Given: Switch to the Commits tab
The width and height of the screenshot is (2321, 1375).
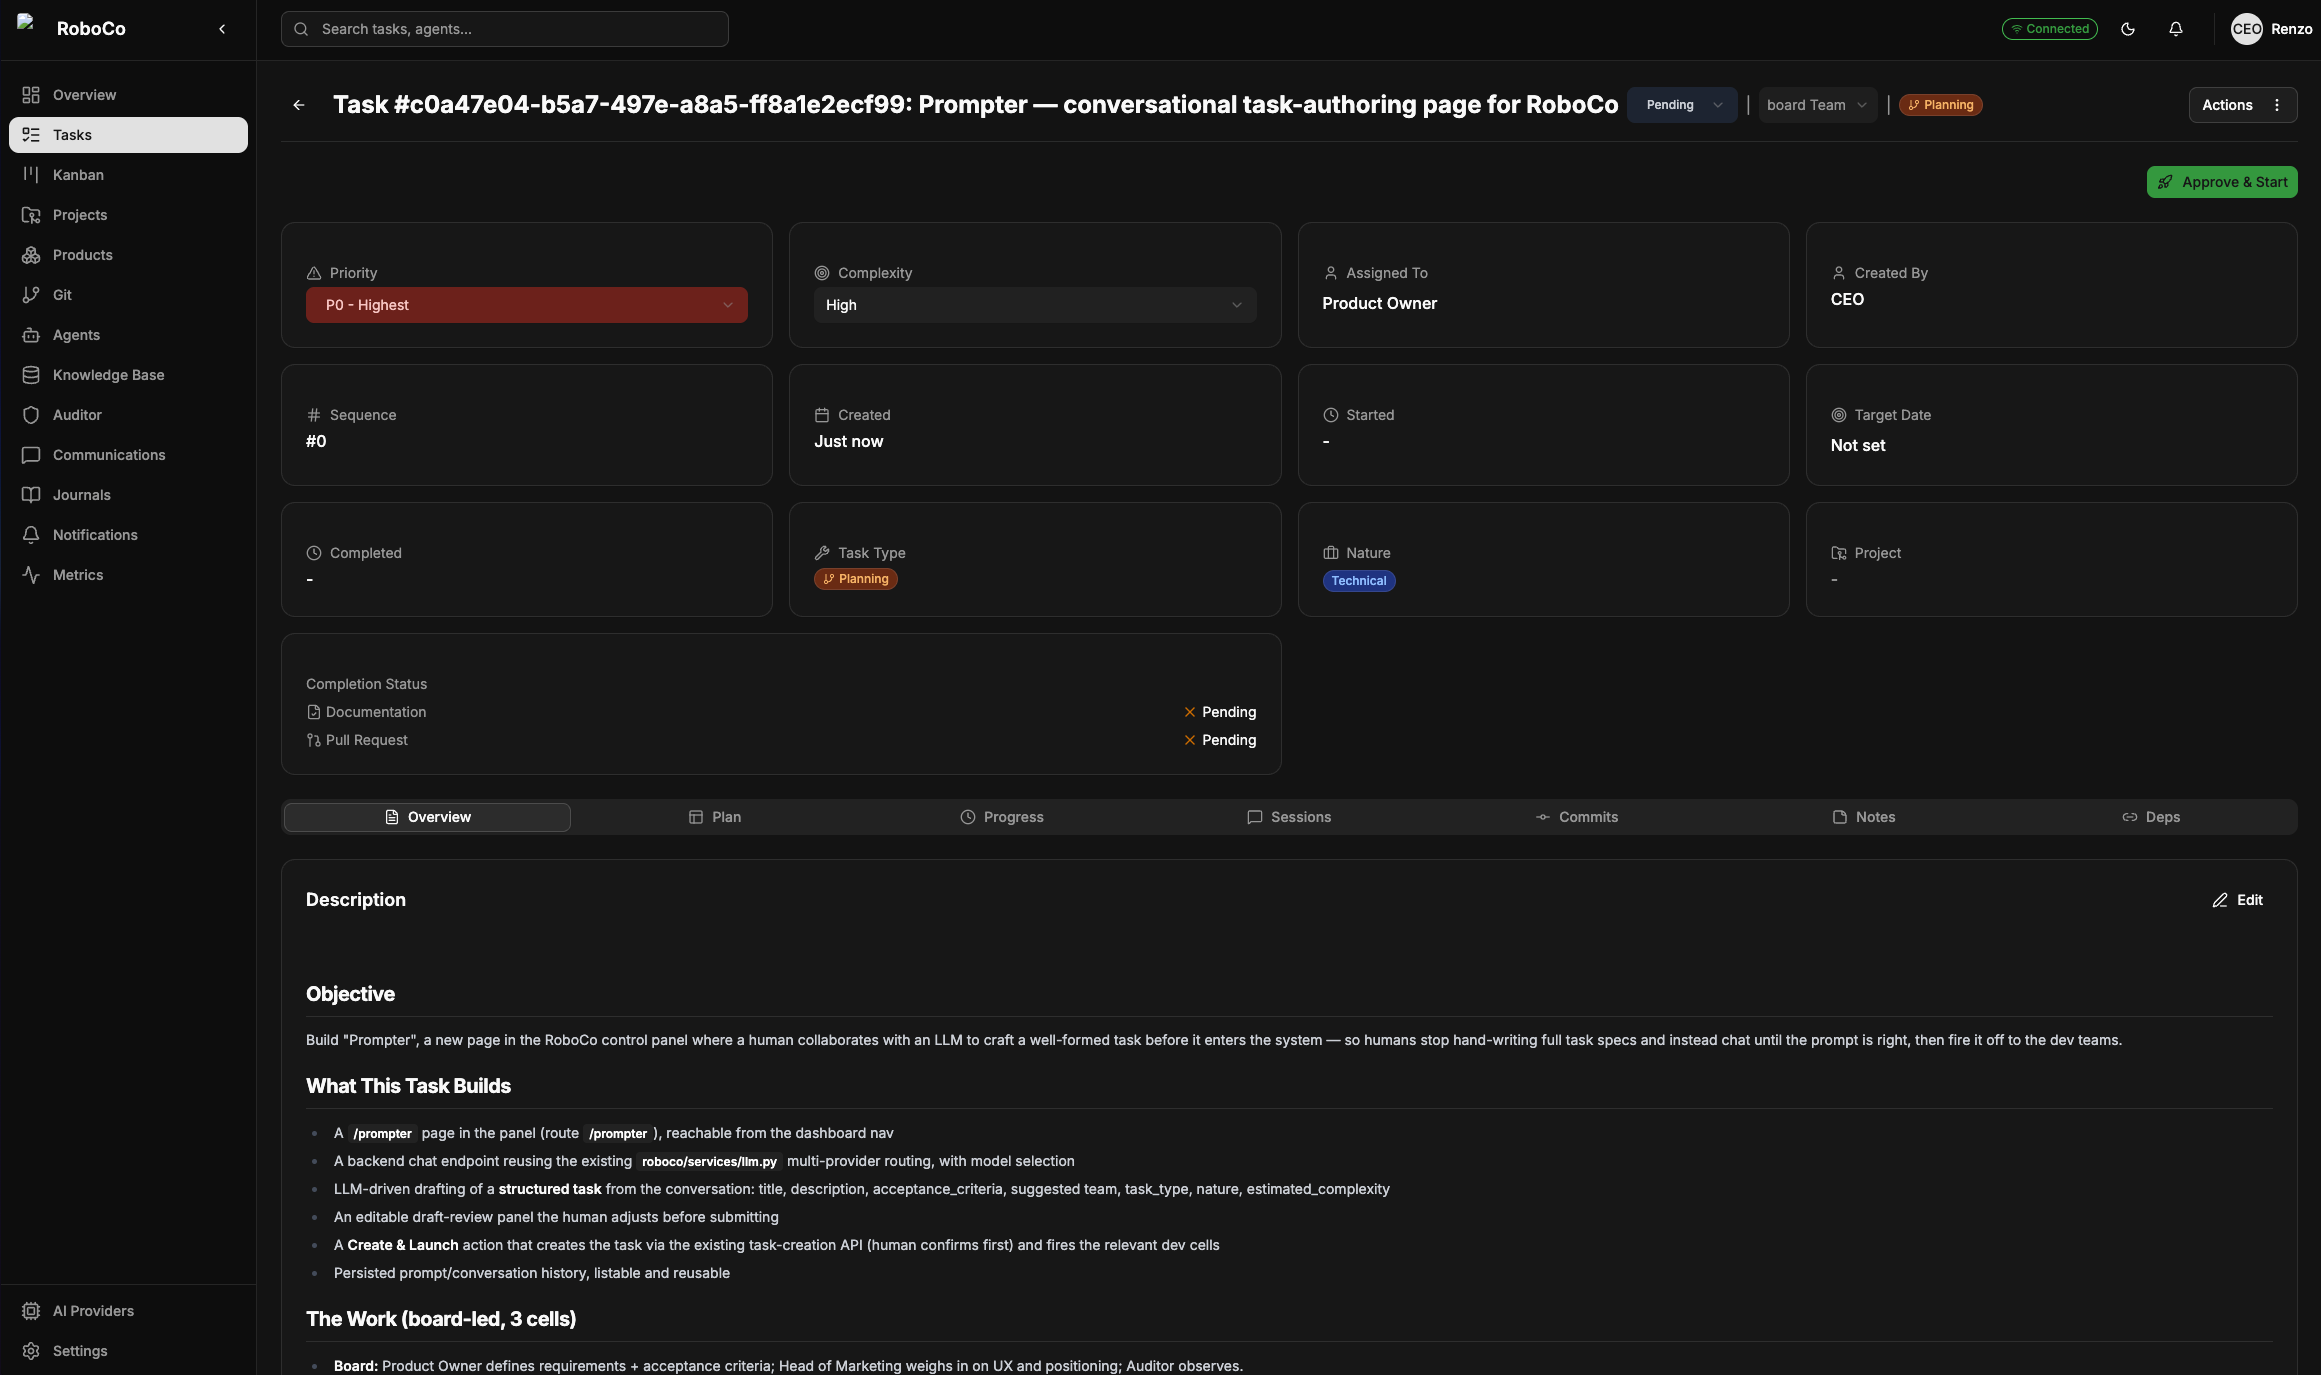Looking at the screenshot, I should [x=1577, y=817].
